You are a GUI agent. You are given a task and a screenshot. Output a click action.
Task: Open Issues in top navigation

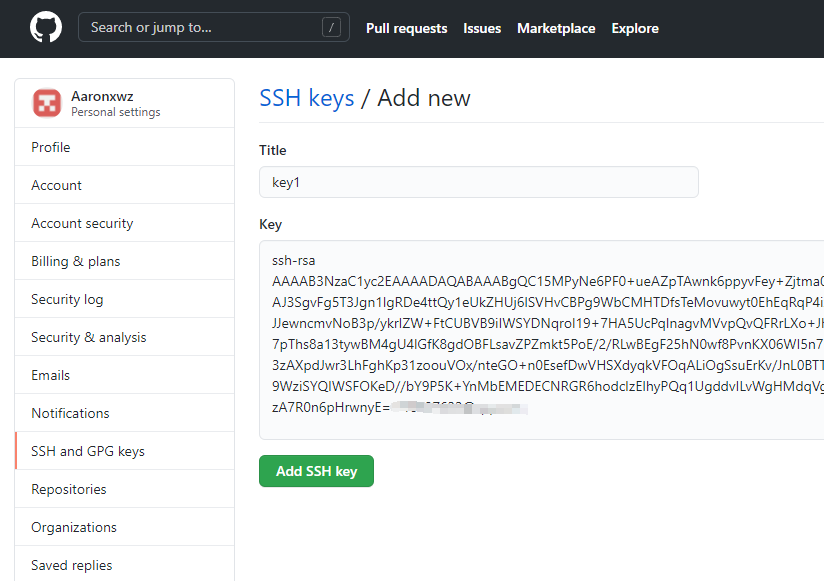pos(482,29)
